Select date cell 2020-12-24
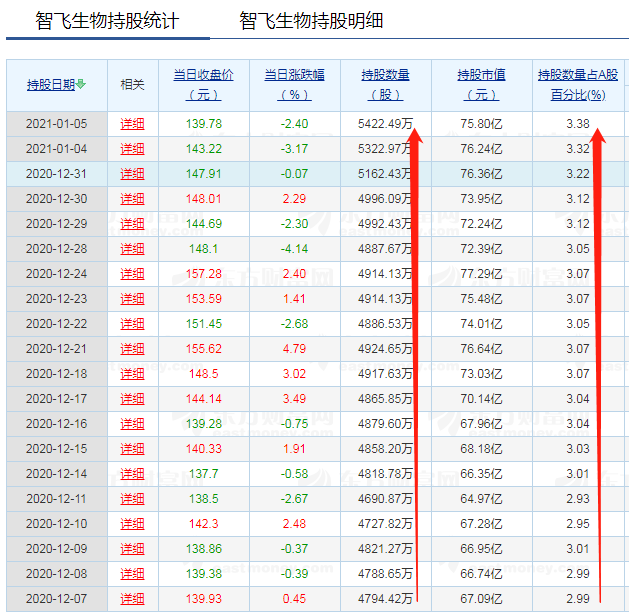Viewport: 629px width, 616px height. [x=57, y=274]
